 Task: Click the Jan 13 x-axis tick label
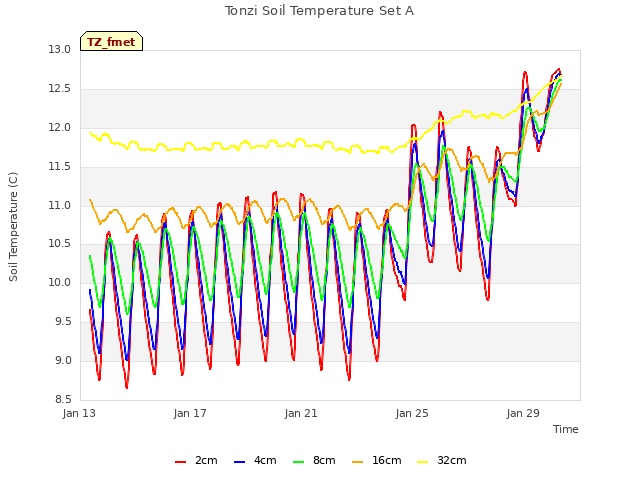(x=79, y=413)
